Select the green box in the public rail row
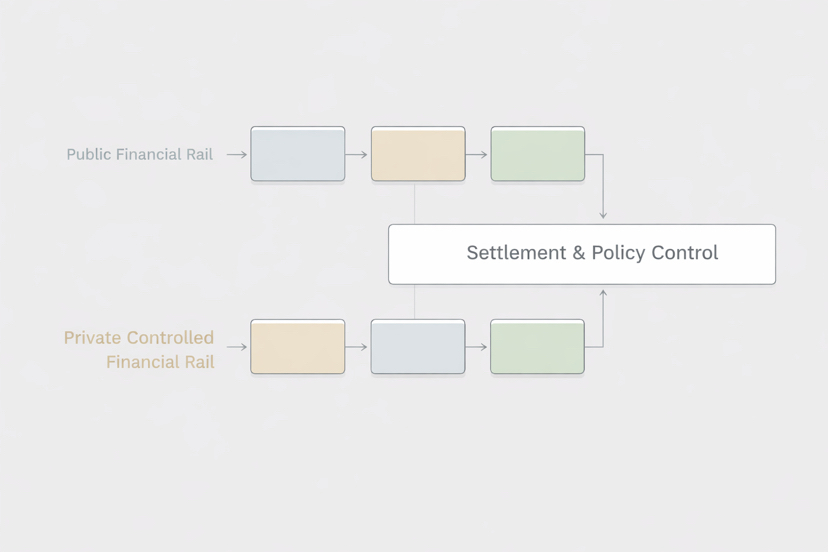This screenshot has height=552, width=828. click(537, 154)
